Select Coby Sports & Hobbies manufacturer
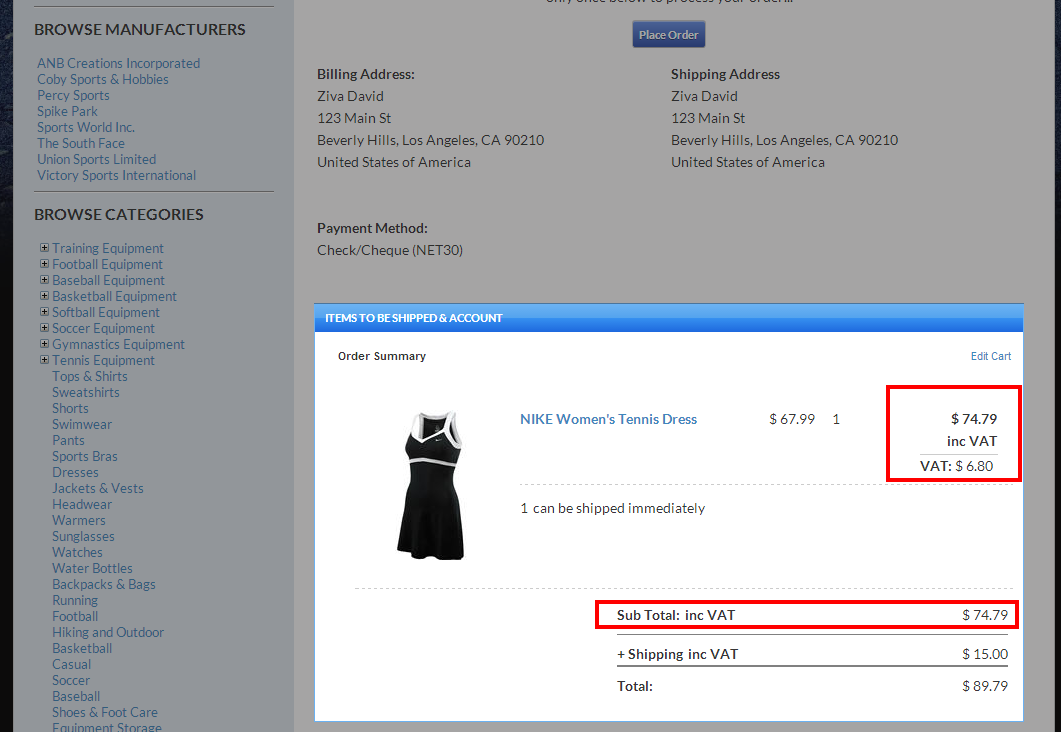The width and height of the screenshot is (1061, 732). click(102, 79)
